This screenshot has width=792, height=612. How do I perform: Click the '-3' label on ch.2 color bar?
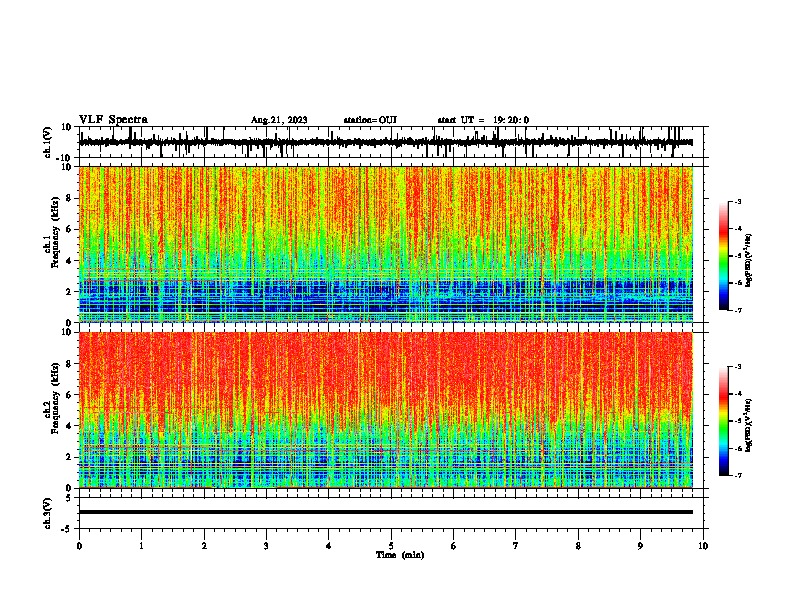click(738, 367)
